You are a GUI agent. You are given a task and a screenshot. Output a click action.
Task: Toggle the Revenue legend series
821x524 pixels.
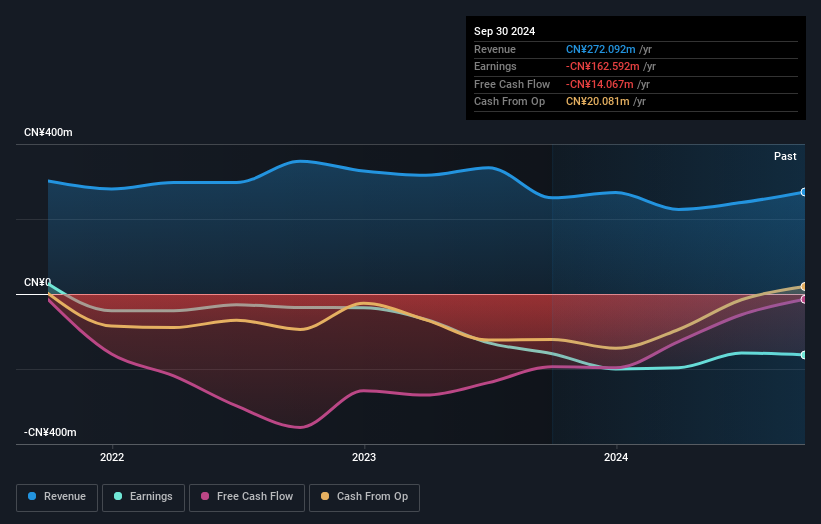point(57,497)
